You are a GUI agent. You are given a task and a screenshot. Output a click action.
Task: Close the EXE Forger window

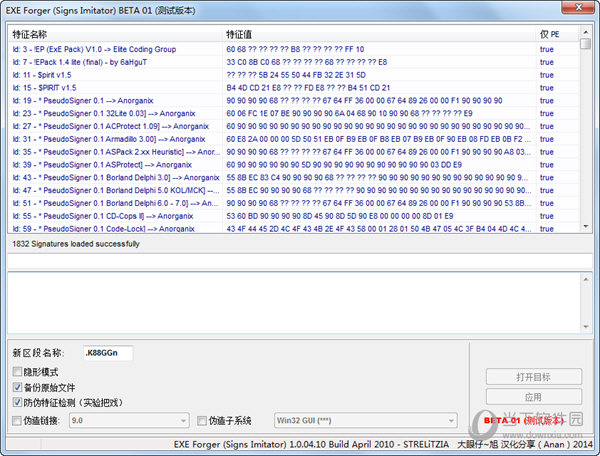[x=579, y=7]
